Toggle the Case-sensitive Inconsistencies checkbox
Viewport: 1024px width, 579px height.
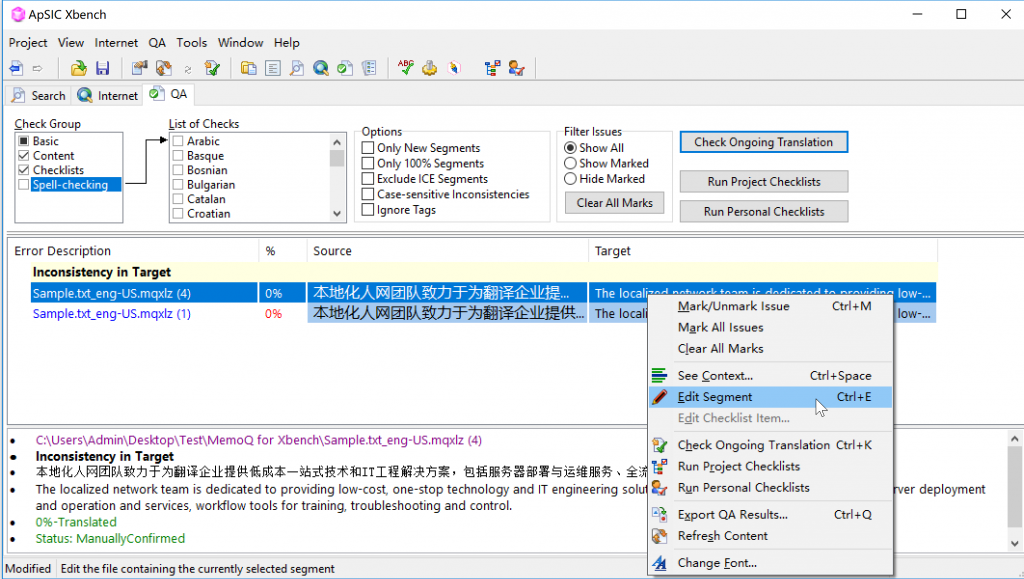tap(368, 194)
